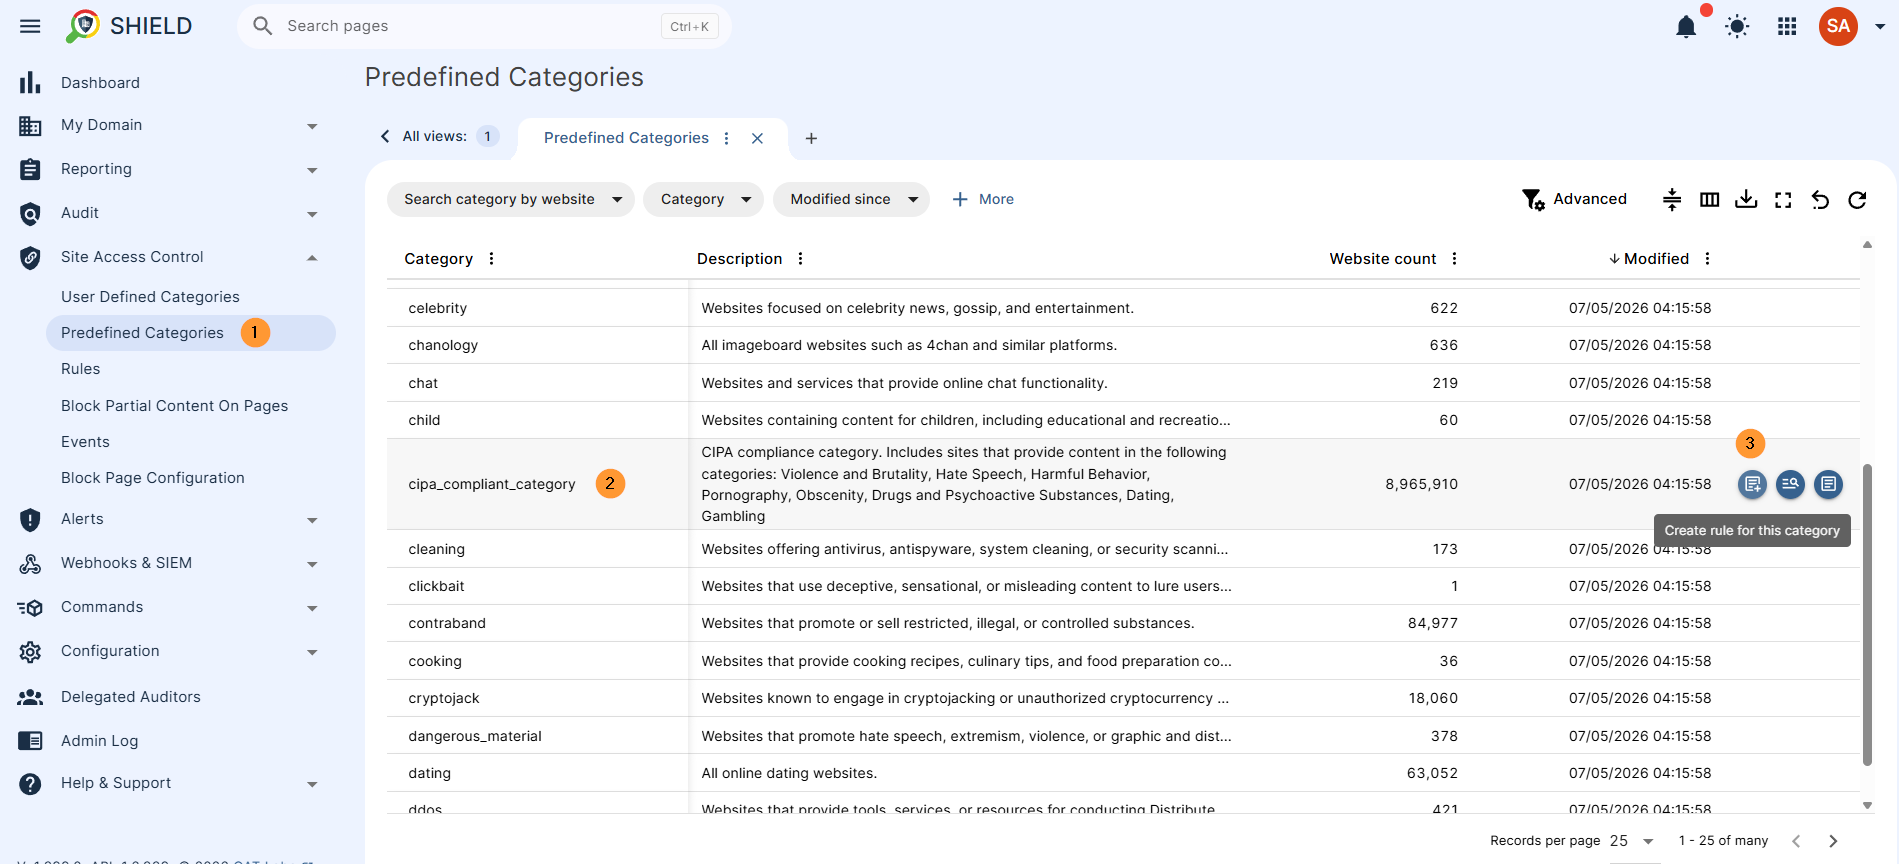The height and width of the screenshot is (864, 1899).
Task: Add a new view tab
Action: [811, 138]
